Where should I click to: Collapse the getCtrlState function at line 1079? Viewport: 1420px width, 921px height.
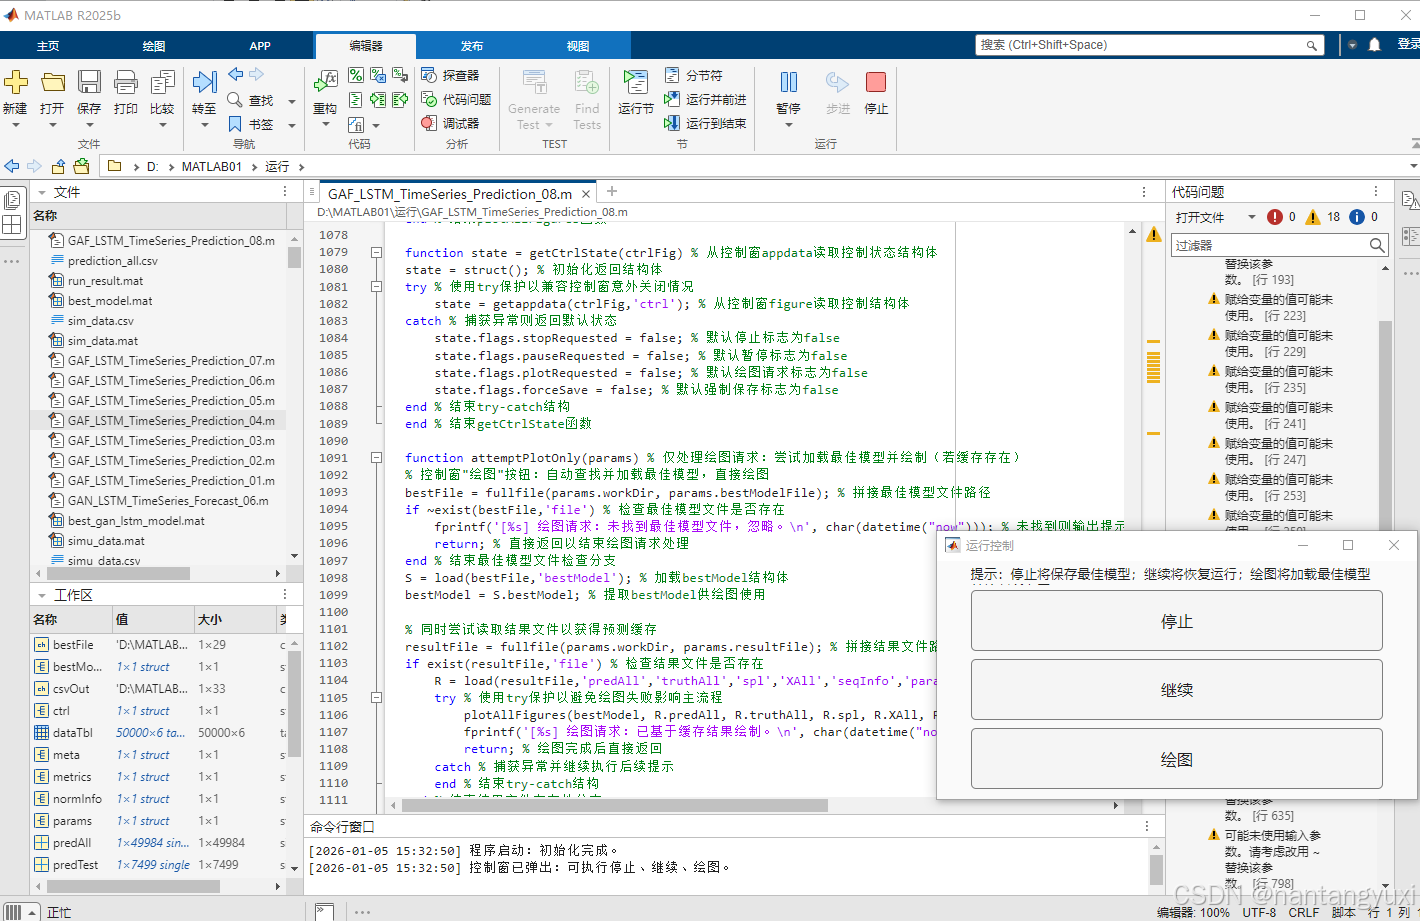(x=377, y=253)
